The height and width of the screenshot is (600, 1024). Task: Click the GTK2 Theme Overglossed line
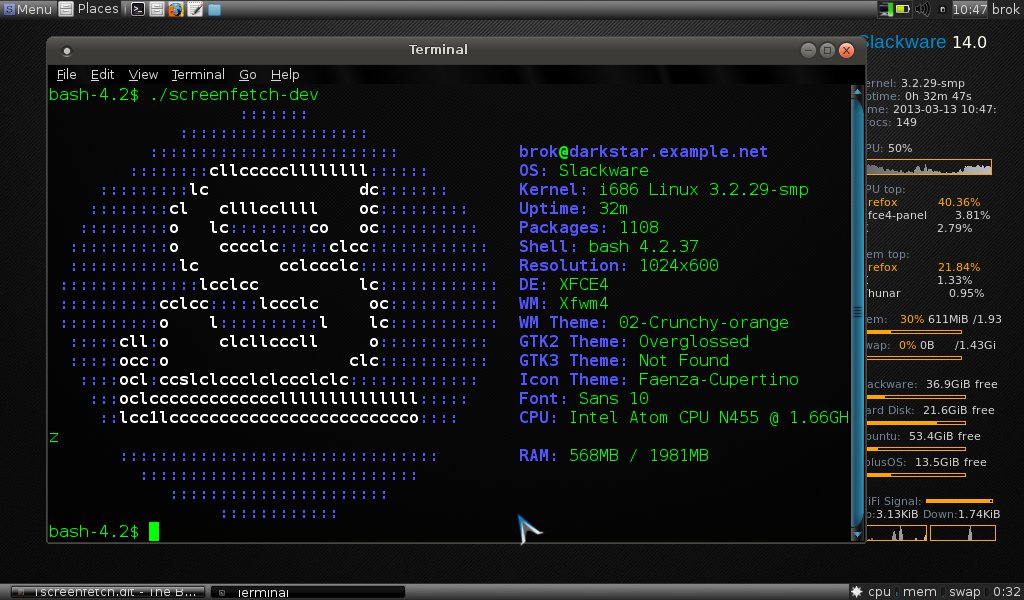pos(633,341)
